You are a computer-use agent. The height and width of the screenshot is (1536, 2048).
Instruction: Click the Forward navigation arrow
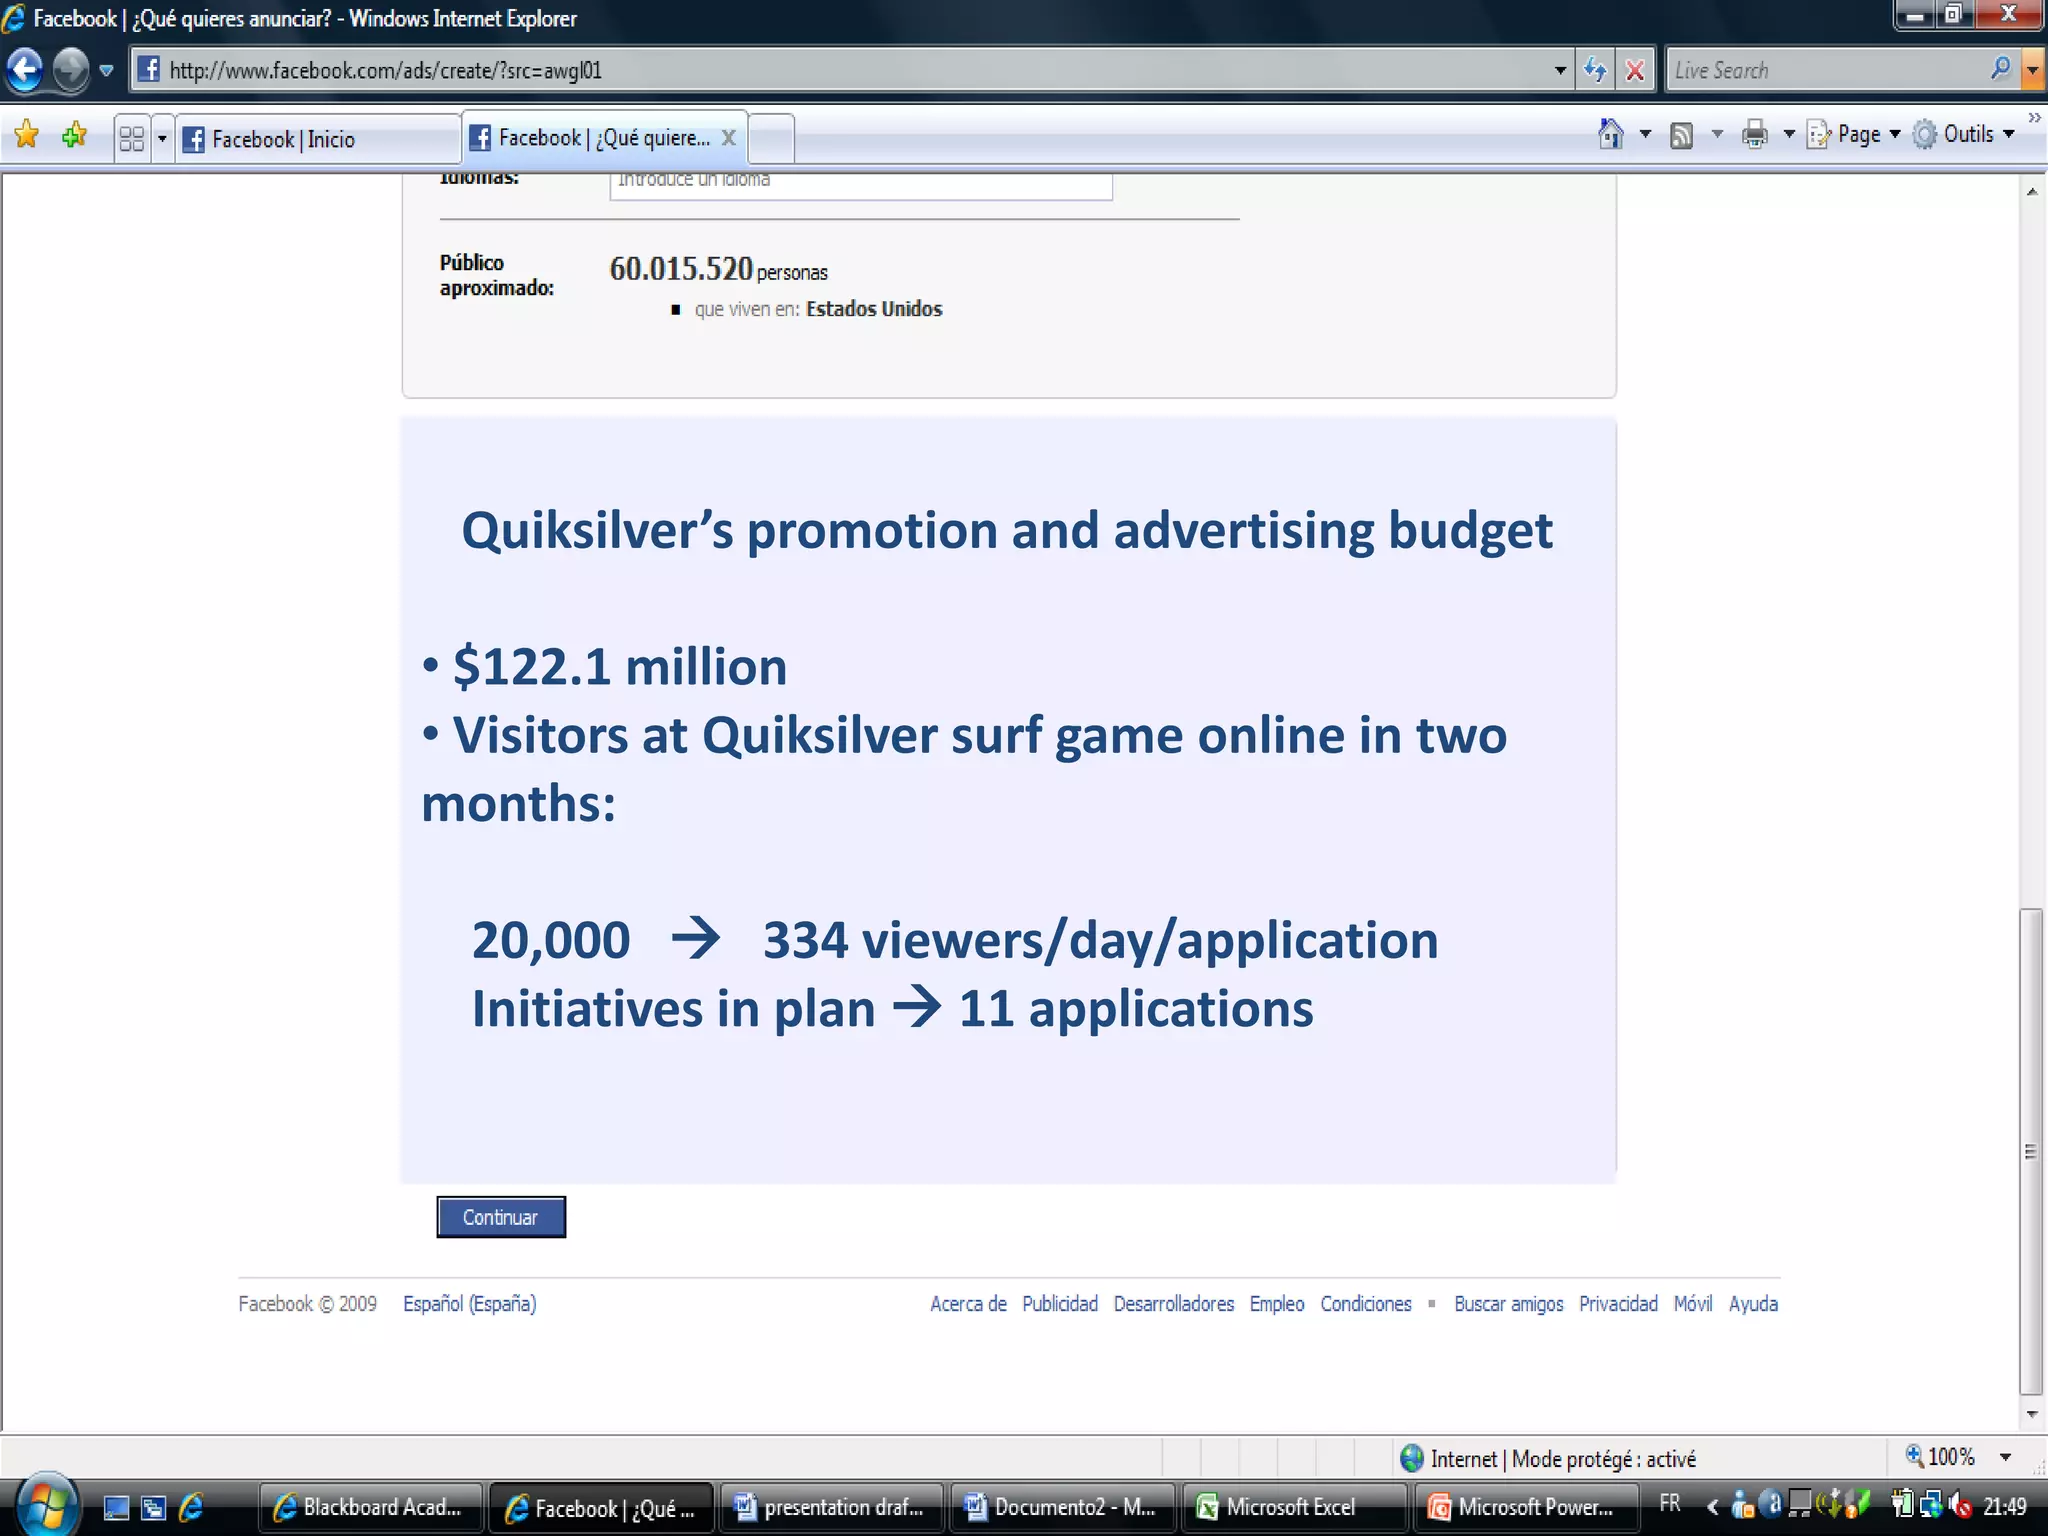(70, 70)
